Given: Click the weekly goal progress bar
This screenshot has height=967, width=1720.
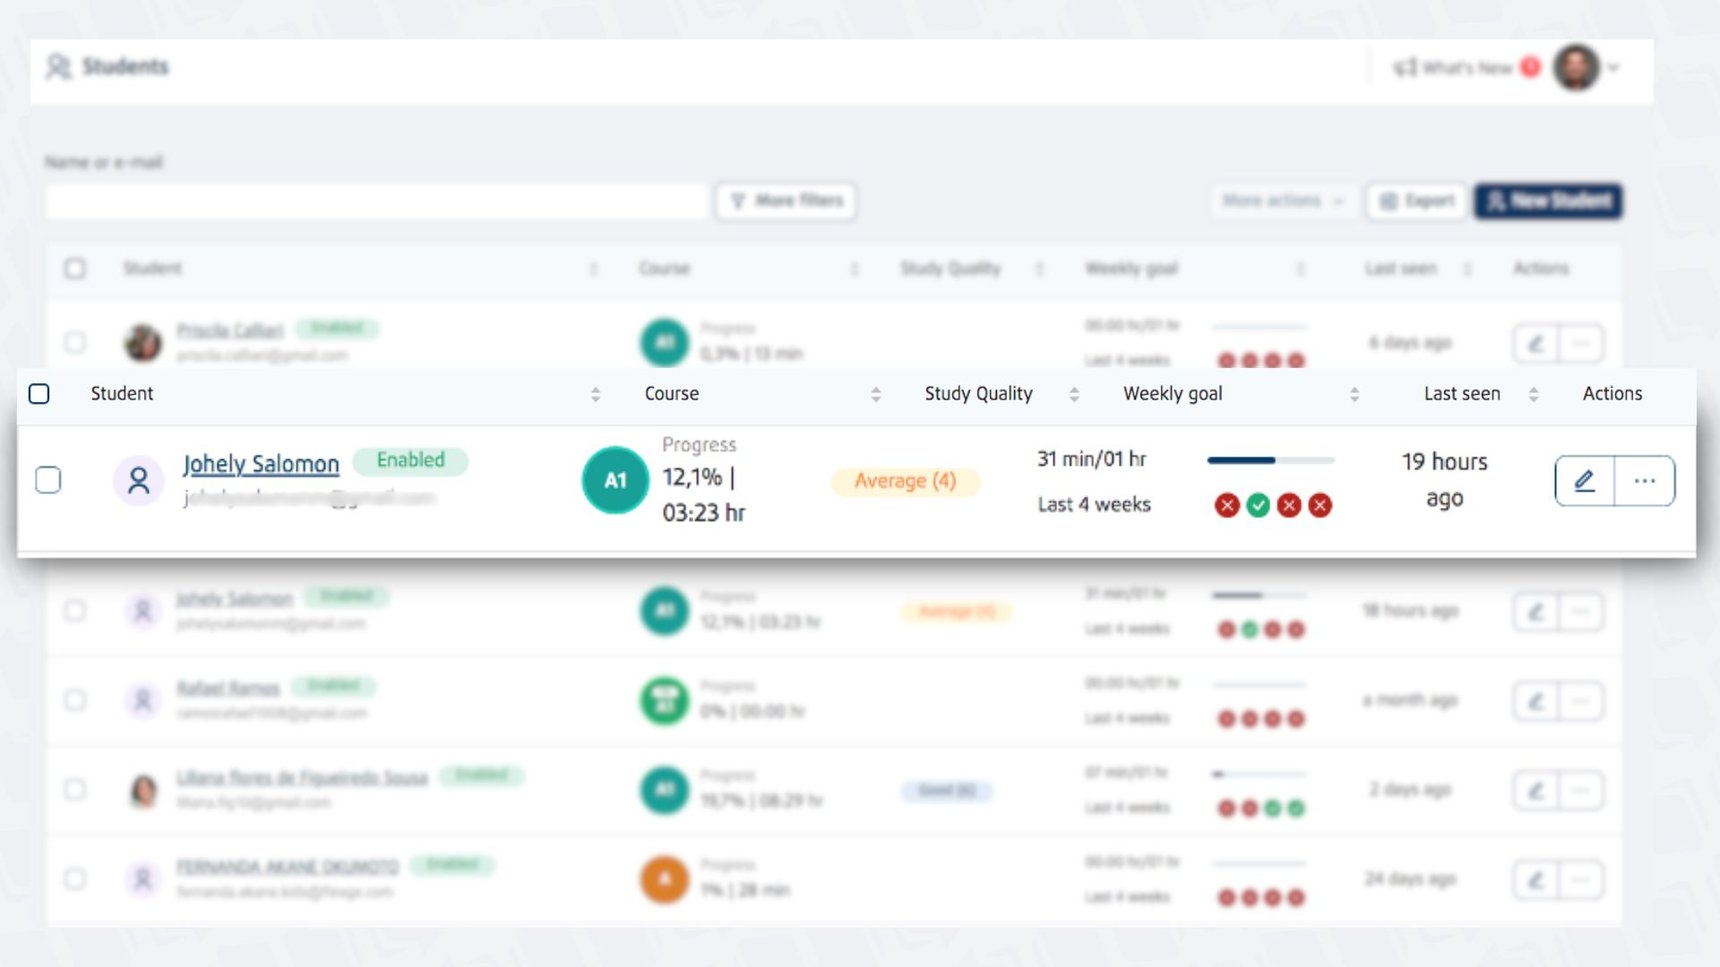Looking at the screenshot, I should [x=1271, y=460].
